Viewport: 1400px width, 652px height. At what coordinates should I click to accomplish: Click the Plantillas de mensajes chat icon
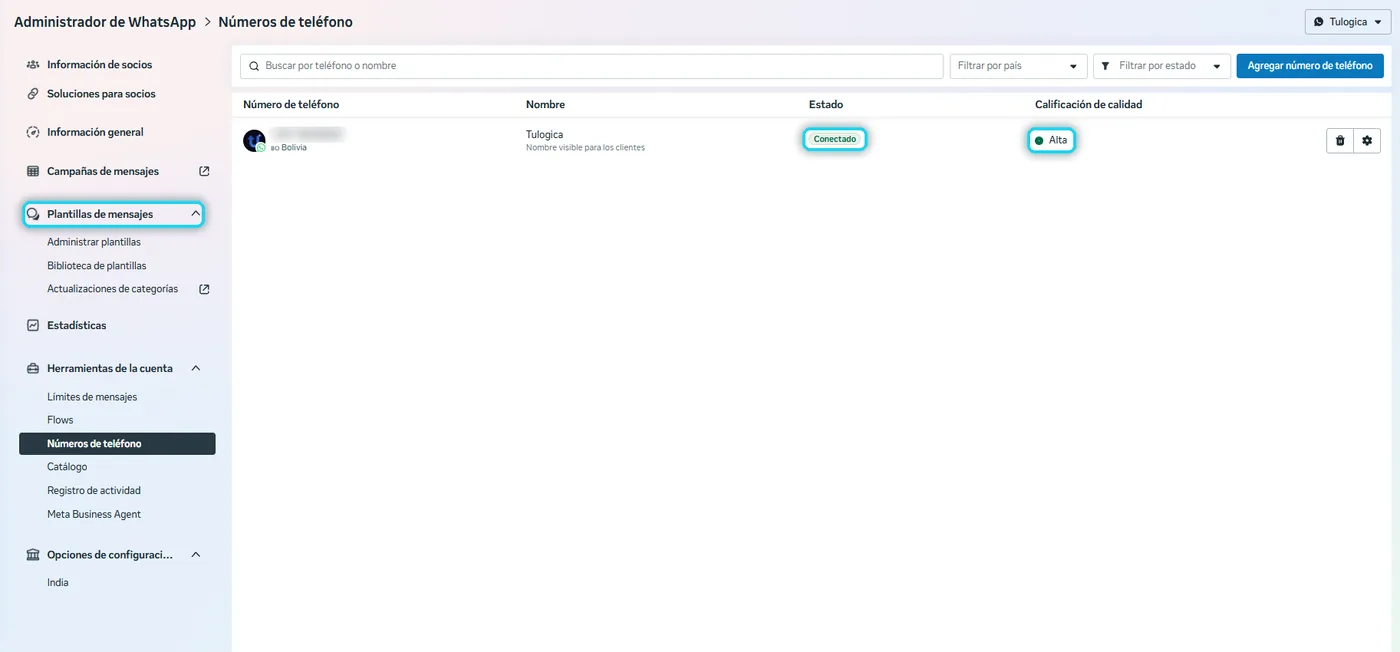point(33,214)
